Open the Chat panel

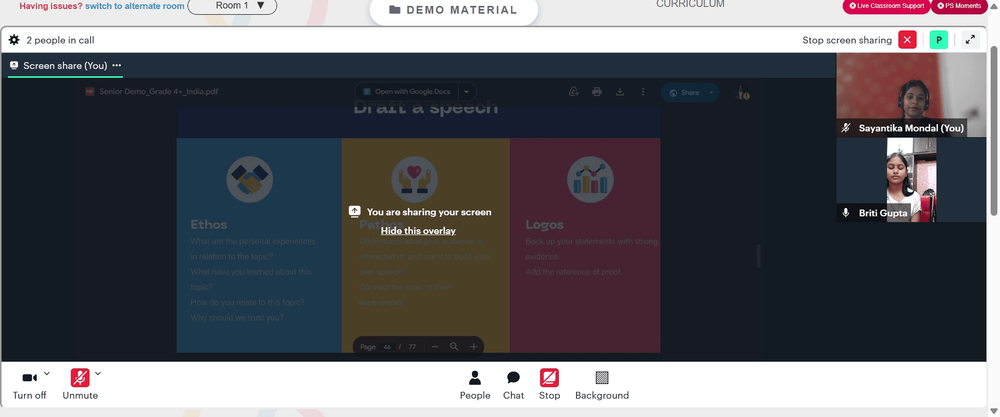(x=513, y=385)
